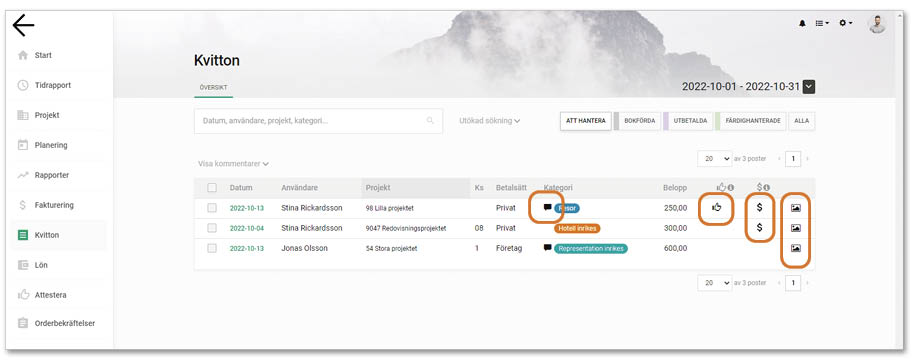This screenshot has height=363, width=912.
Task: Open receipt image for the 250,00 row
Action: tap(796, 208)
